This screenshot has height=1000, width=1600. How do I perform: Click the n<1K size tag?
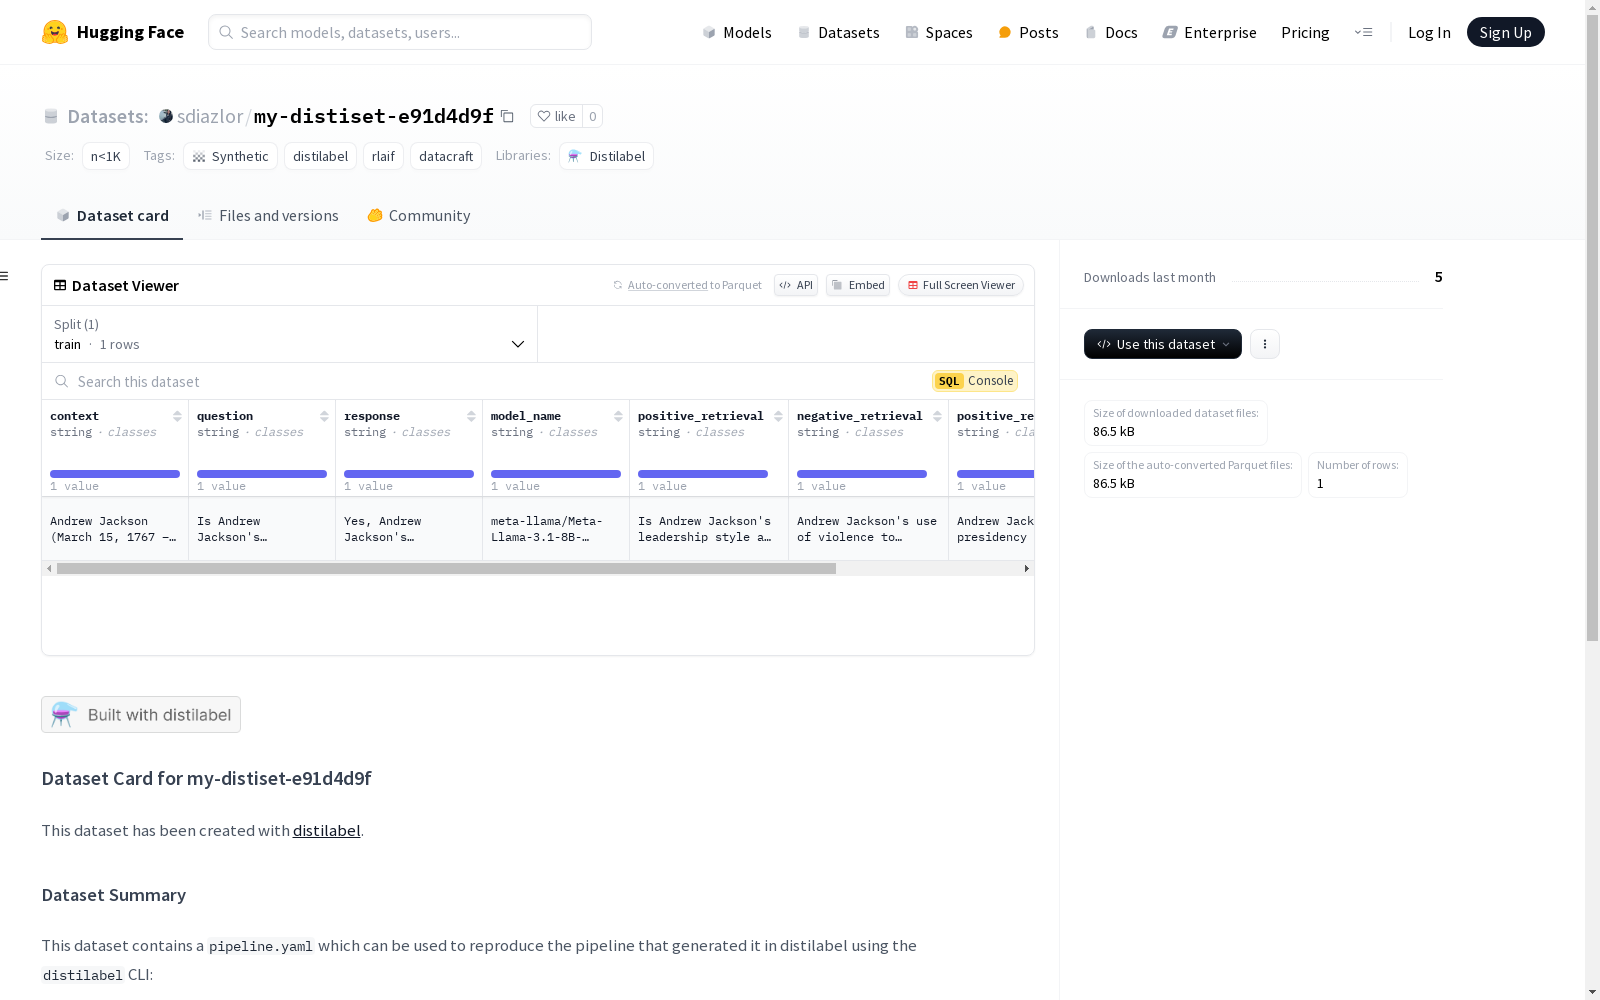coord(106,156)
